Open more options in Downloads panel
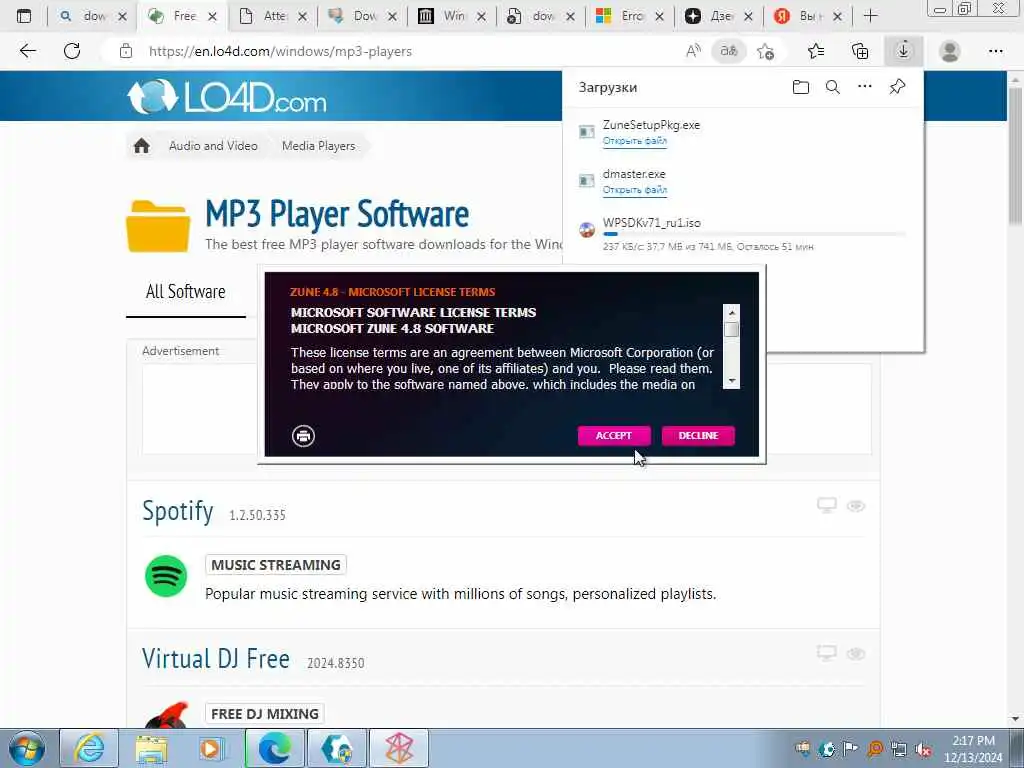The height and width of the screenshot is (768, 1024). coord(865,86)
